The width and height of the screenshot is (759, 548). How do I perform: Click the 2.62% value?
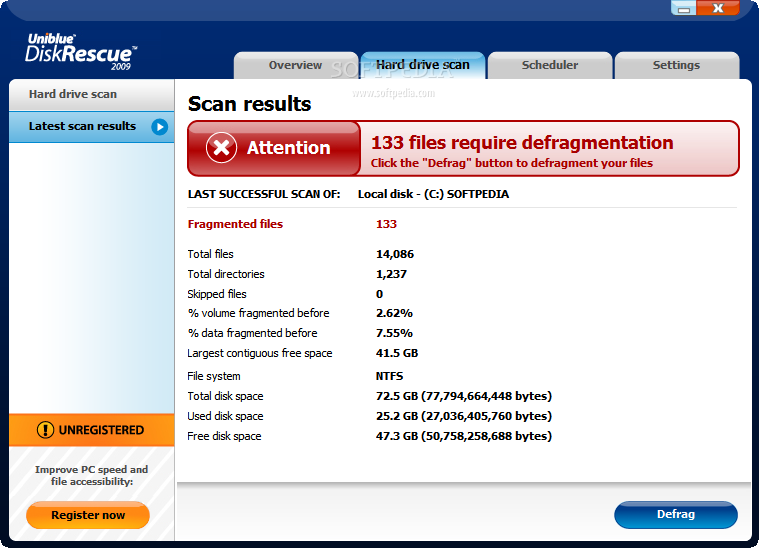click(394, 313)
